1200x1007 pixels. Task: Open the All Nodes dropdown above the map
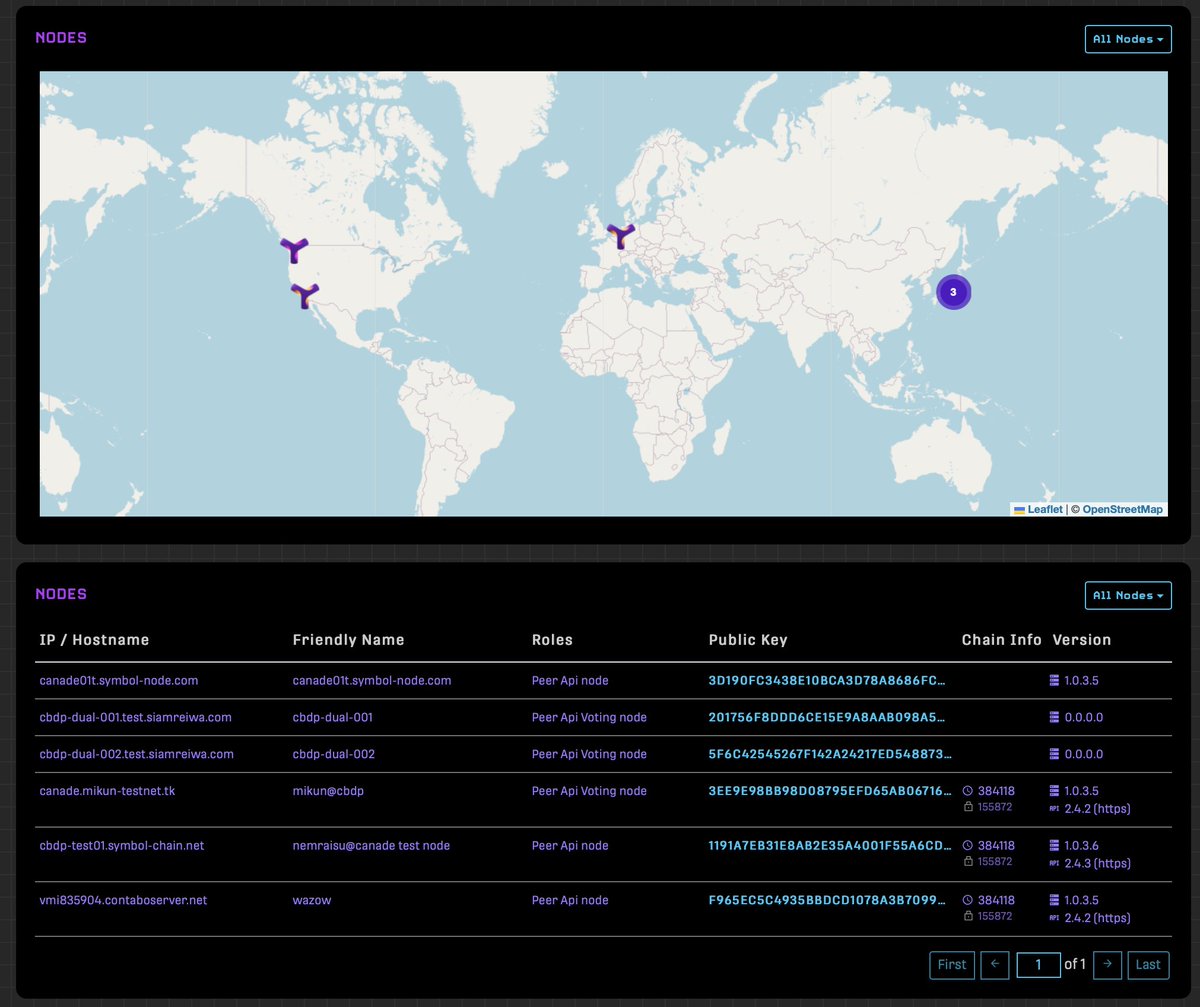(1128, 39)
